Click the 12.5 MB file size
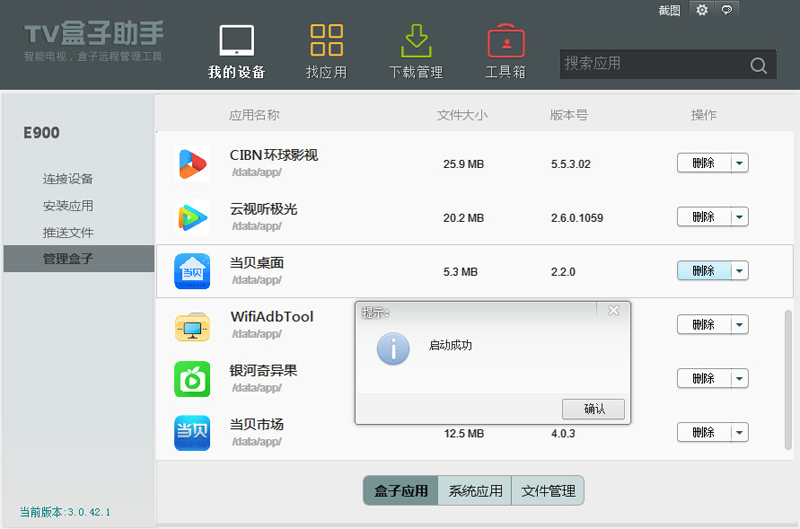 (x=463, y=434)
